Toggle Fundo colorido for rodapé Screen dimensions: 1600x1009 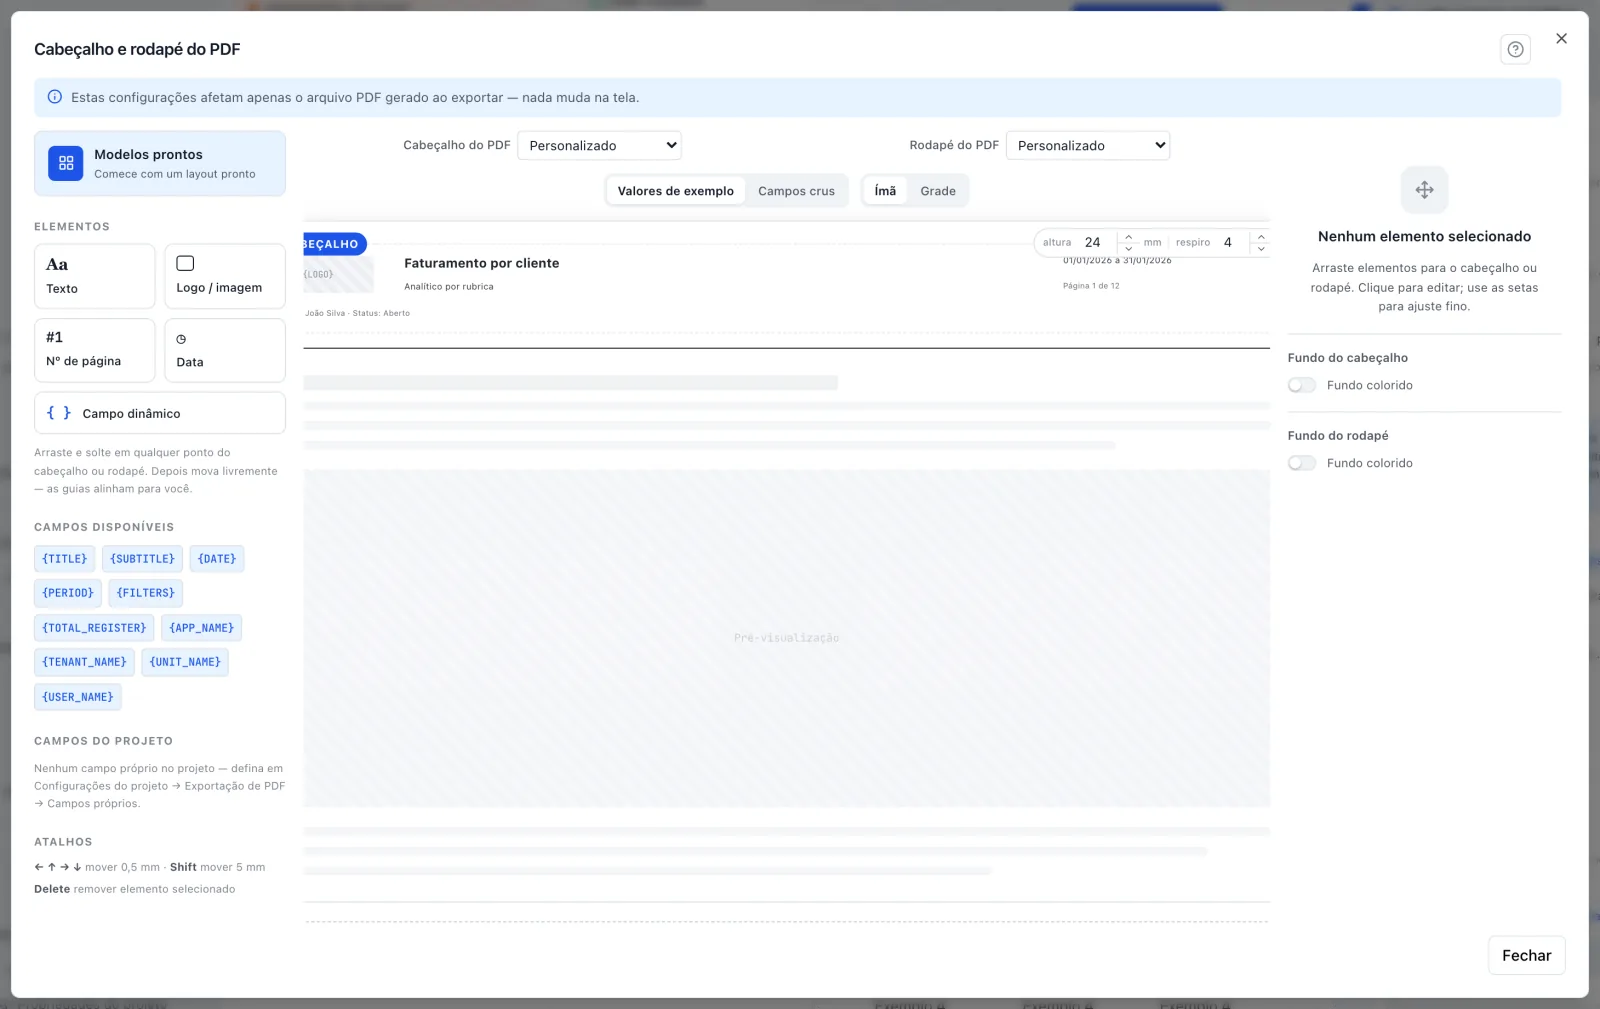pos(1301,463)
